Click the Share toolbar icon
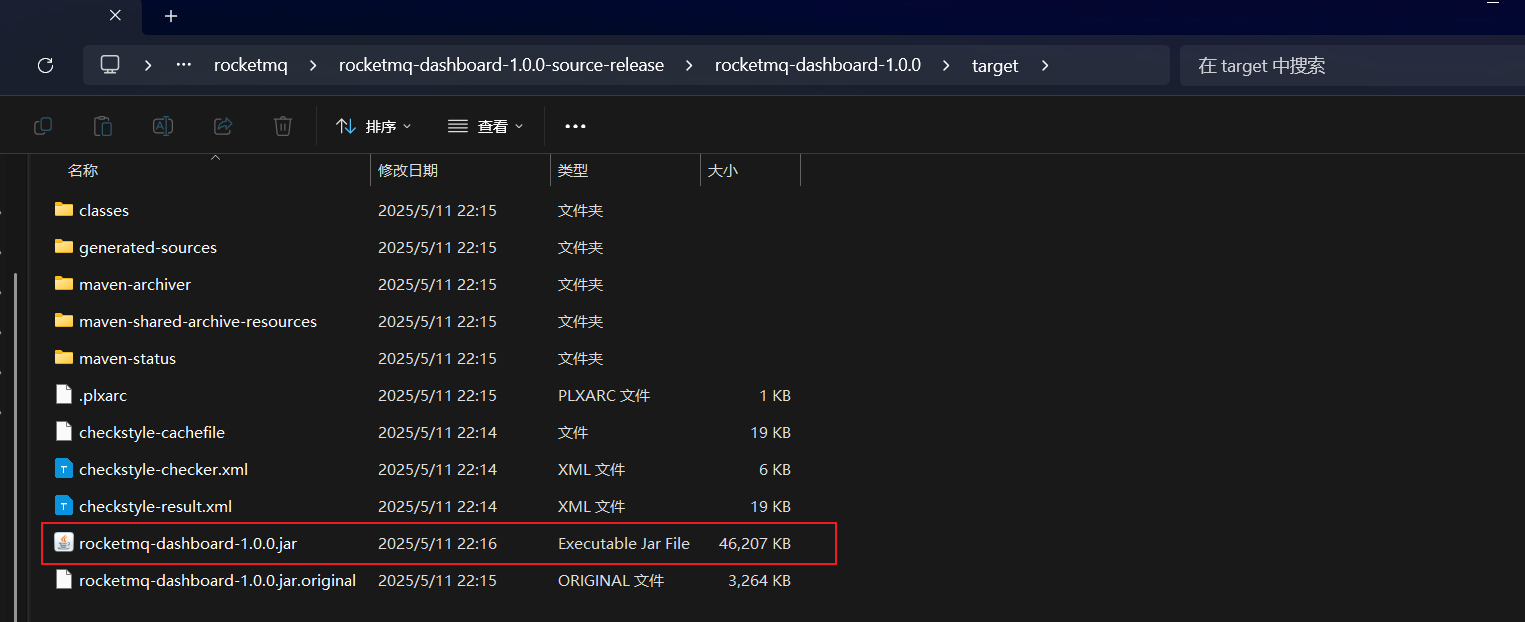This screenshot has height=622, width=1525. [x=223, y=126]
